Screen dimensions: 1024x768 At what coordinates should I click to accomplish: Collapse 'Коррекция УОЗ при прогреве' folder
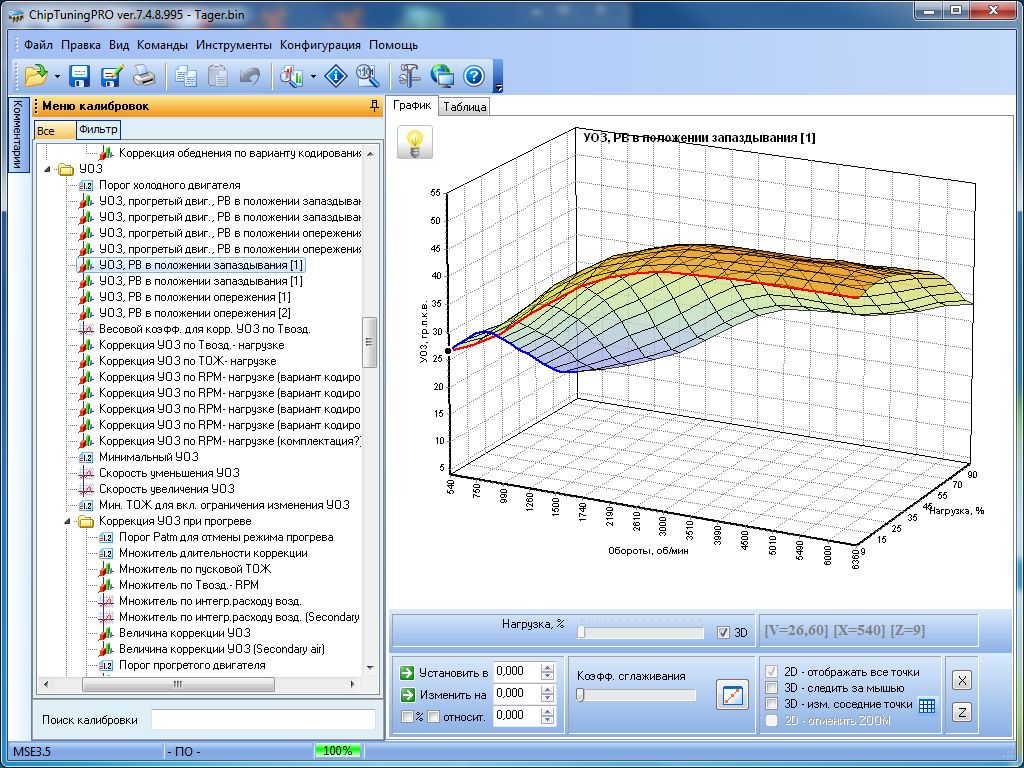point(69,521)
